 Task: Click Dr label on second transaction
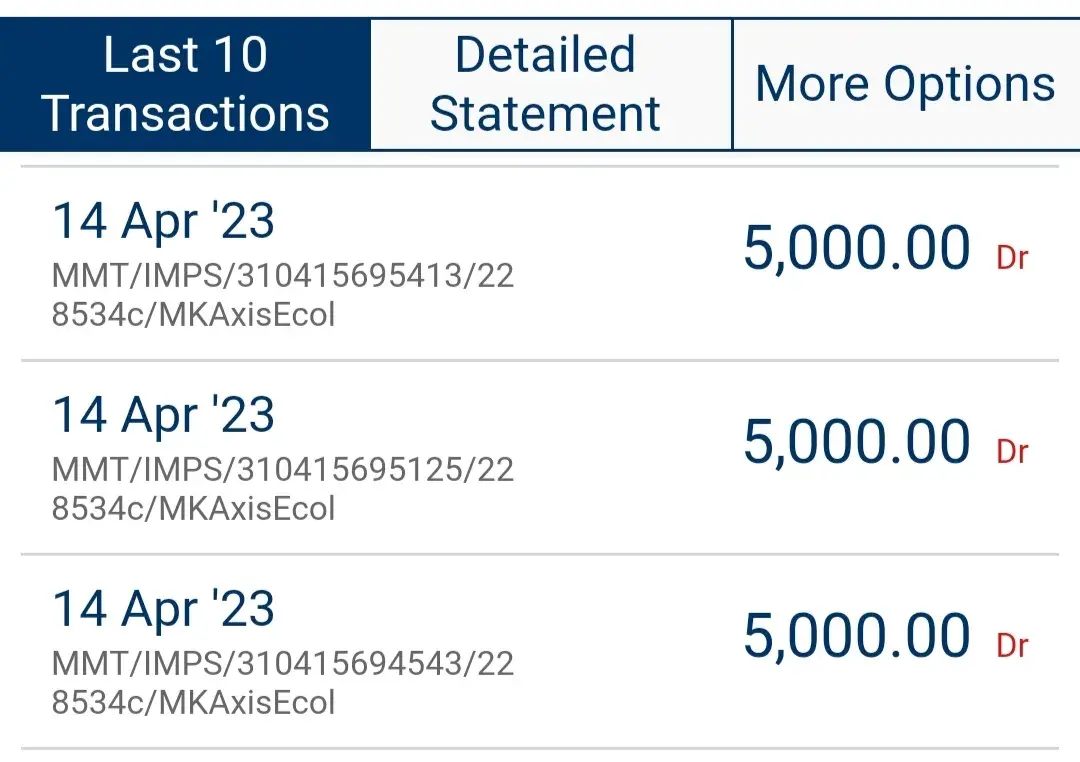point(1012,452)
